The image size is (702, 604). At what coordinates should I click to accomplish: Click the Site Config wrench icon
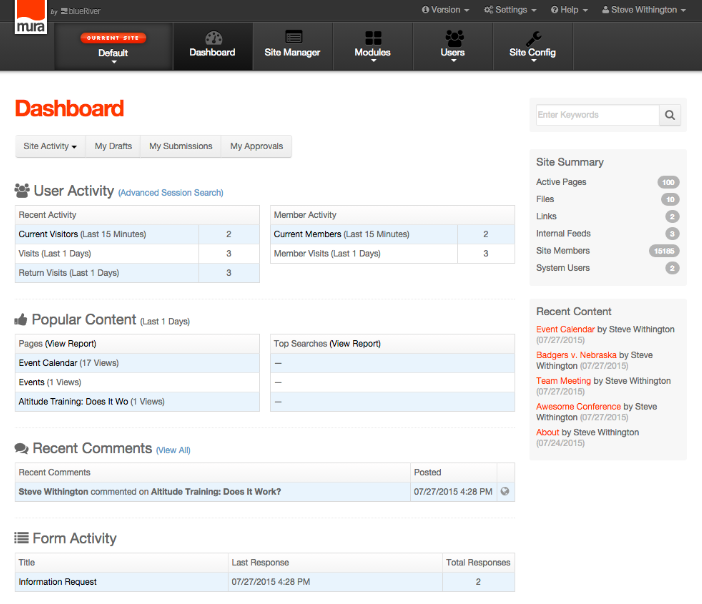pos(533,39)
